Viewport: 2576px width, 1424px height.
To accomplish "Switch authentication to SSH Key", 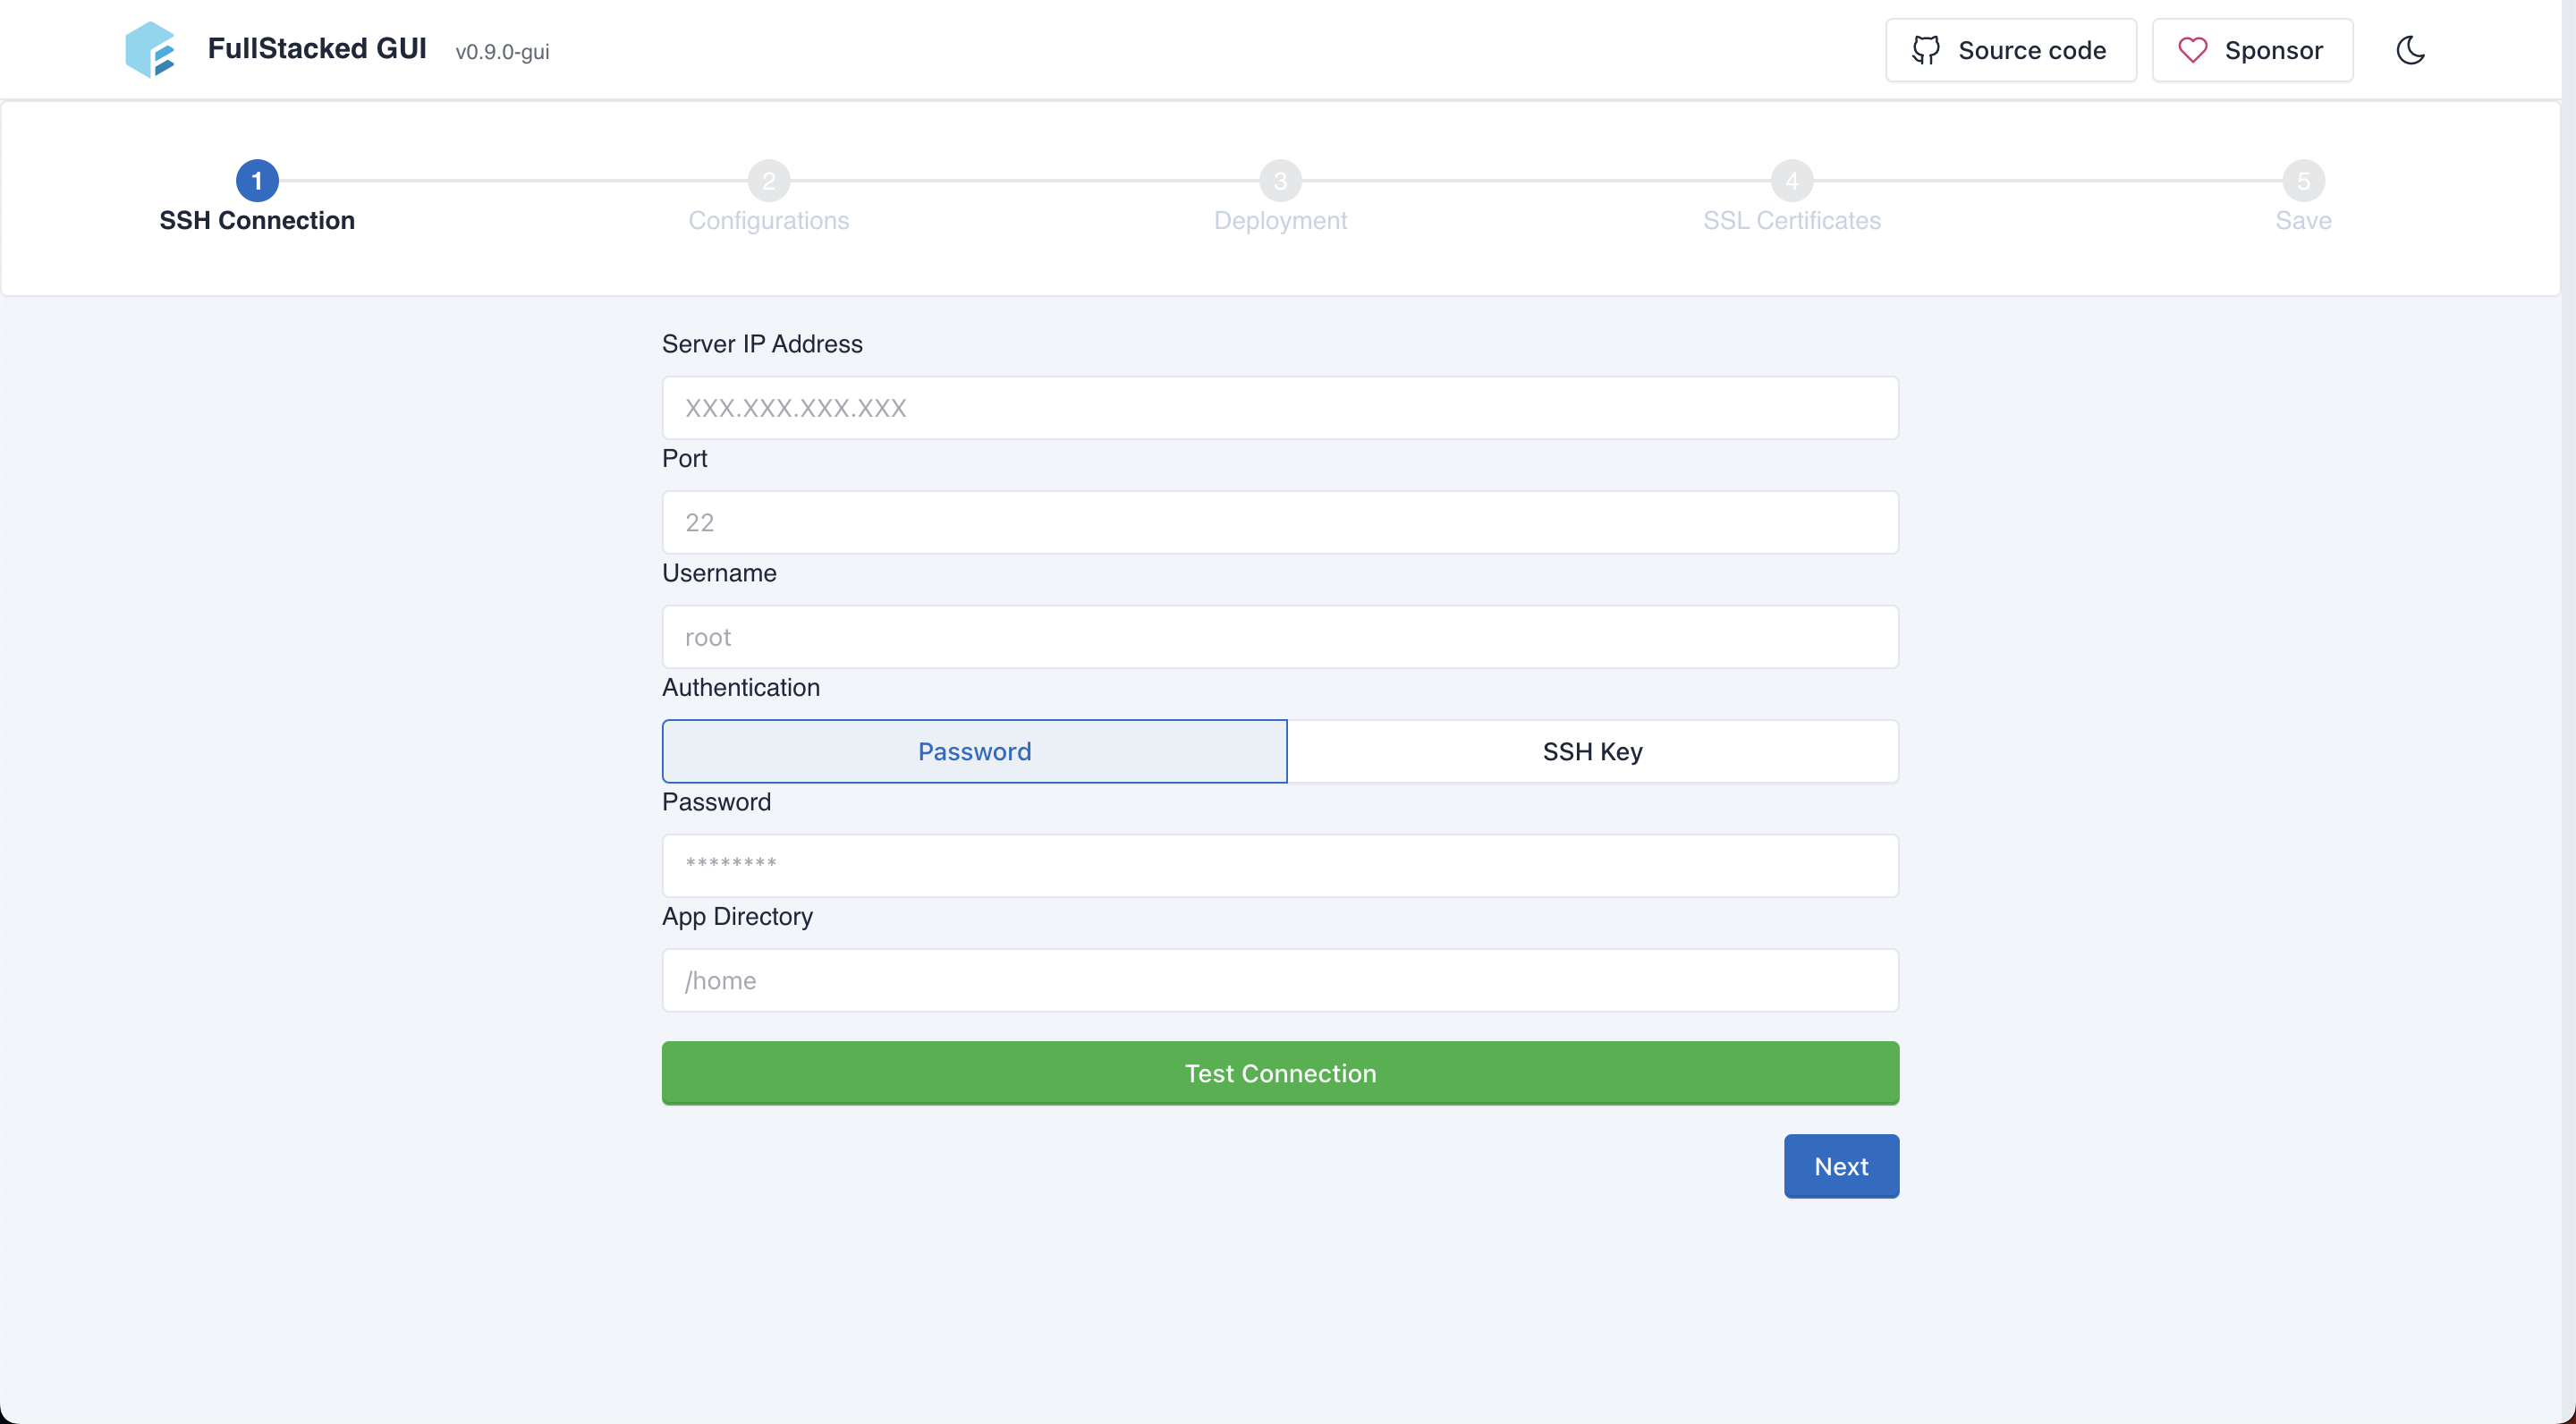I will point(1591,751).
